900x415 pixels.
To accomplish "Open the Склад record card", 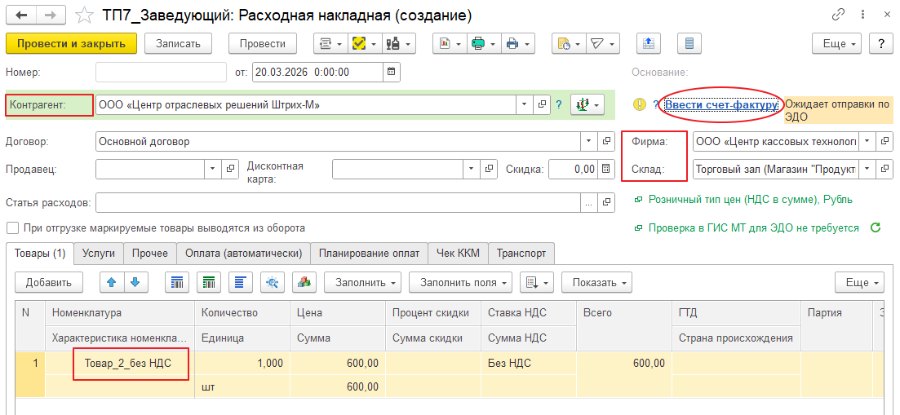I will [x=885, y=169].
